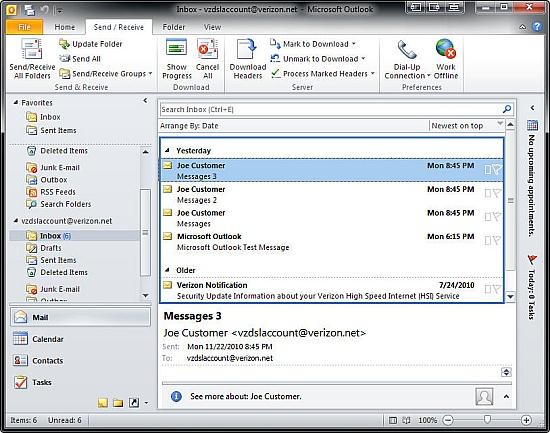Collapse the vzdslaccount@verizon.net account tree
This screenshot has height=433, width=550.
pyautogui.click(x=15, y=221)
